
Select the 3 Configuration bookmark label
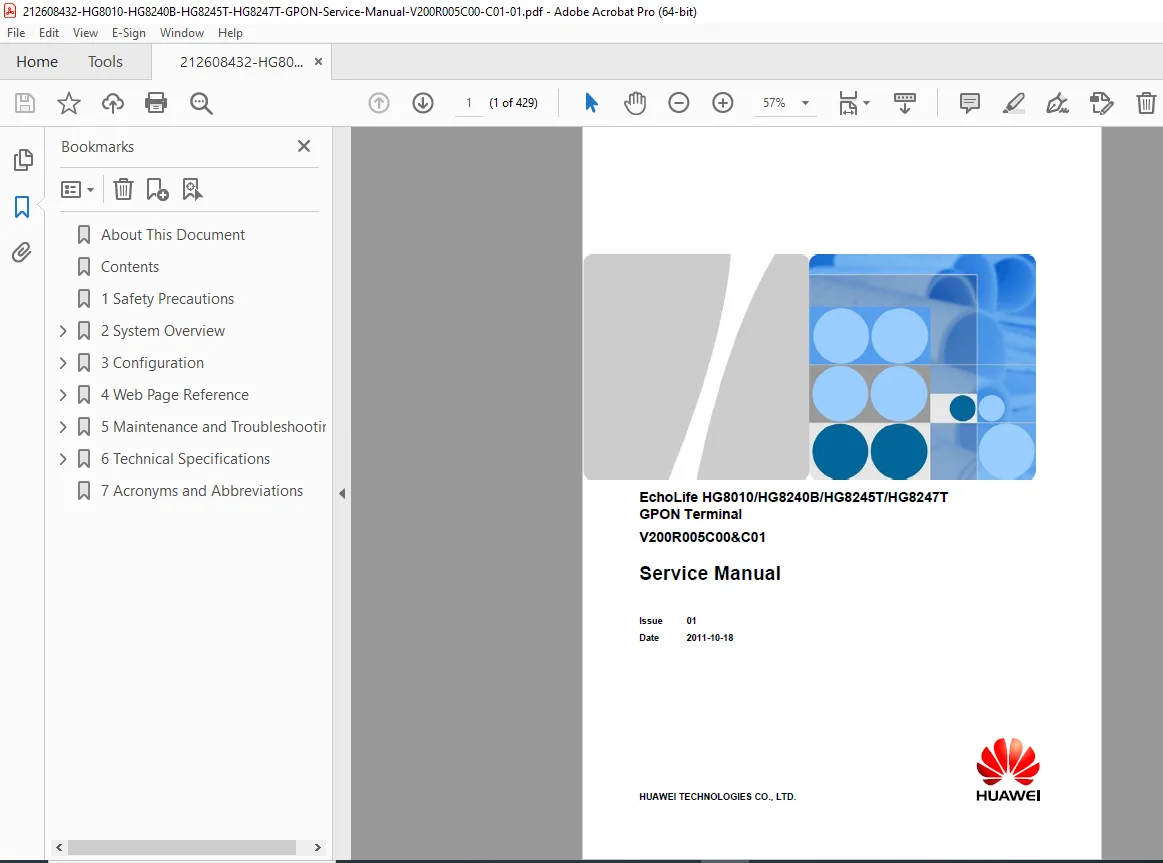tap(152, 363)
